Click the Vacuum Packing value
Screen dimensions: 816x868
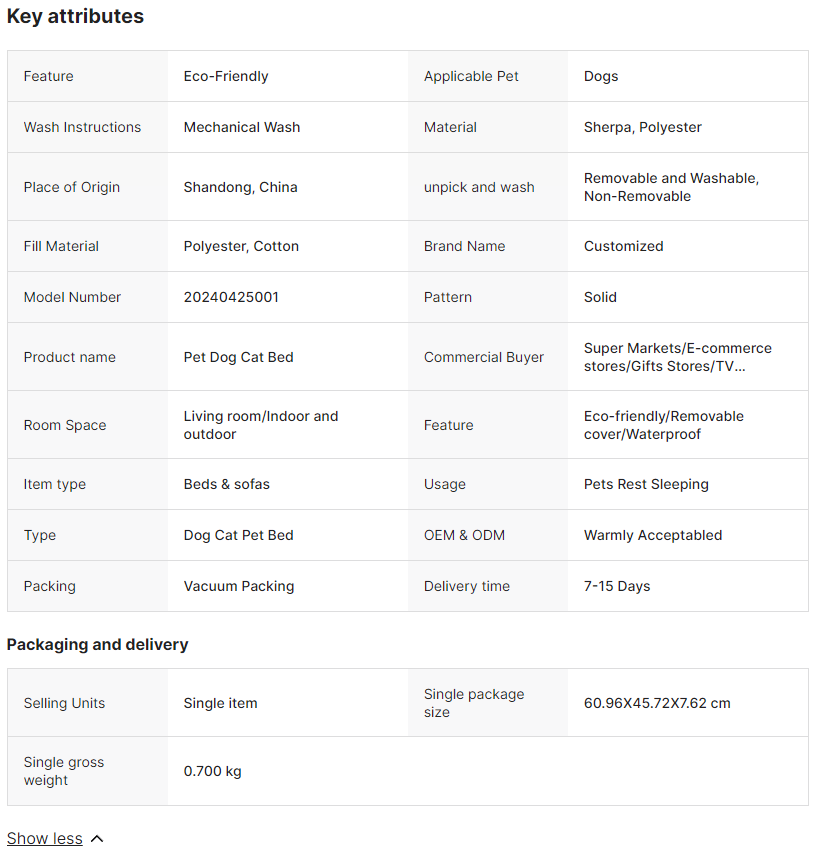(x=239, y=586)
